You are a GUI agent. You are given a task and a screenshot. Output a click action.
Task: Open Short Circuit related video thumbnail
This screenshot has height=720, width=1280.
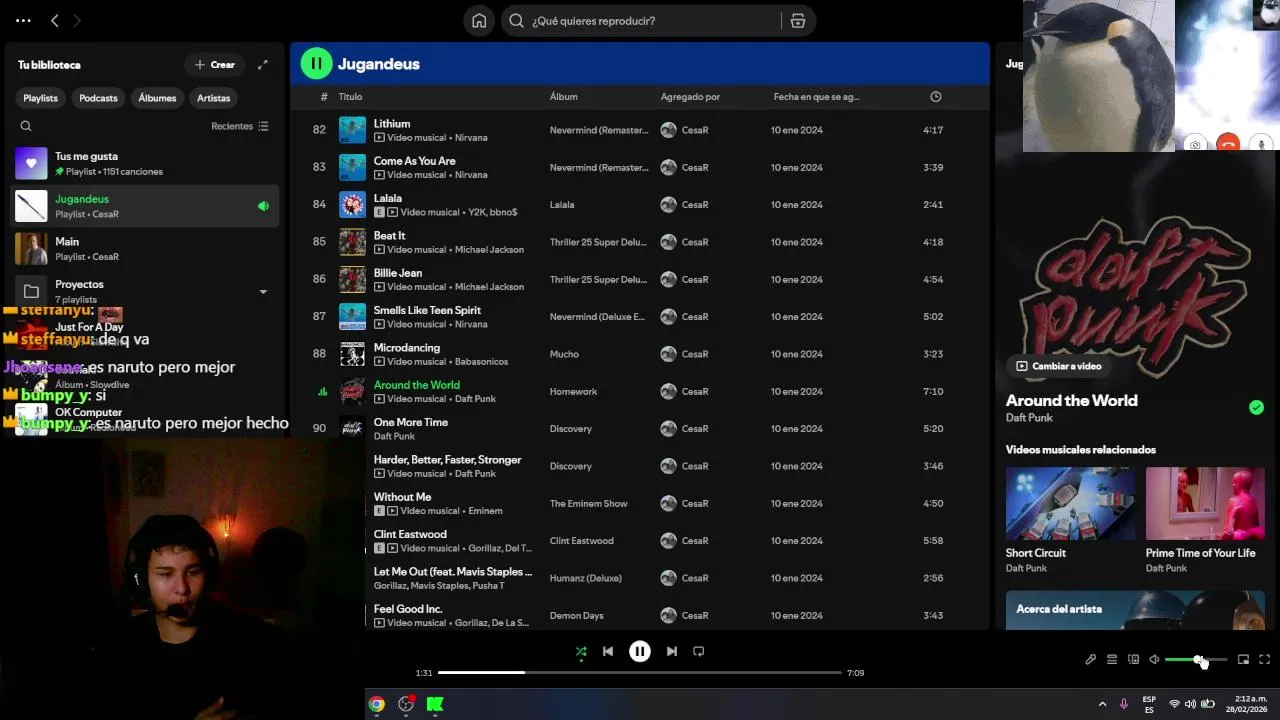(x=1070, y=503)
